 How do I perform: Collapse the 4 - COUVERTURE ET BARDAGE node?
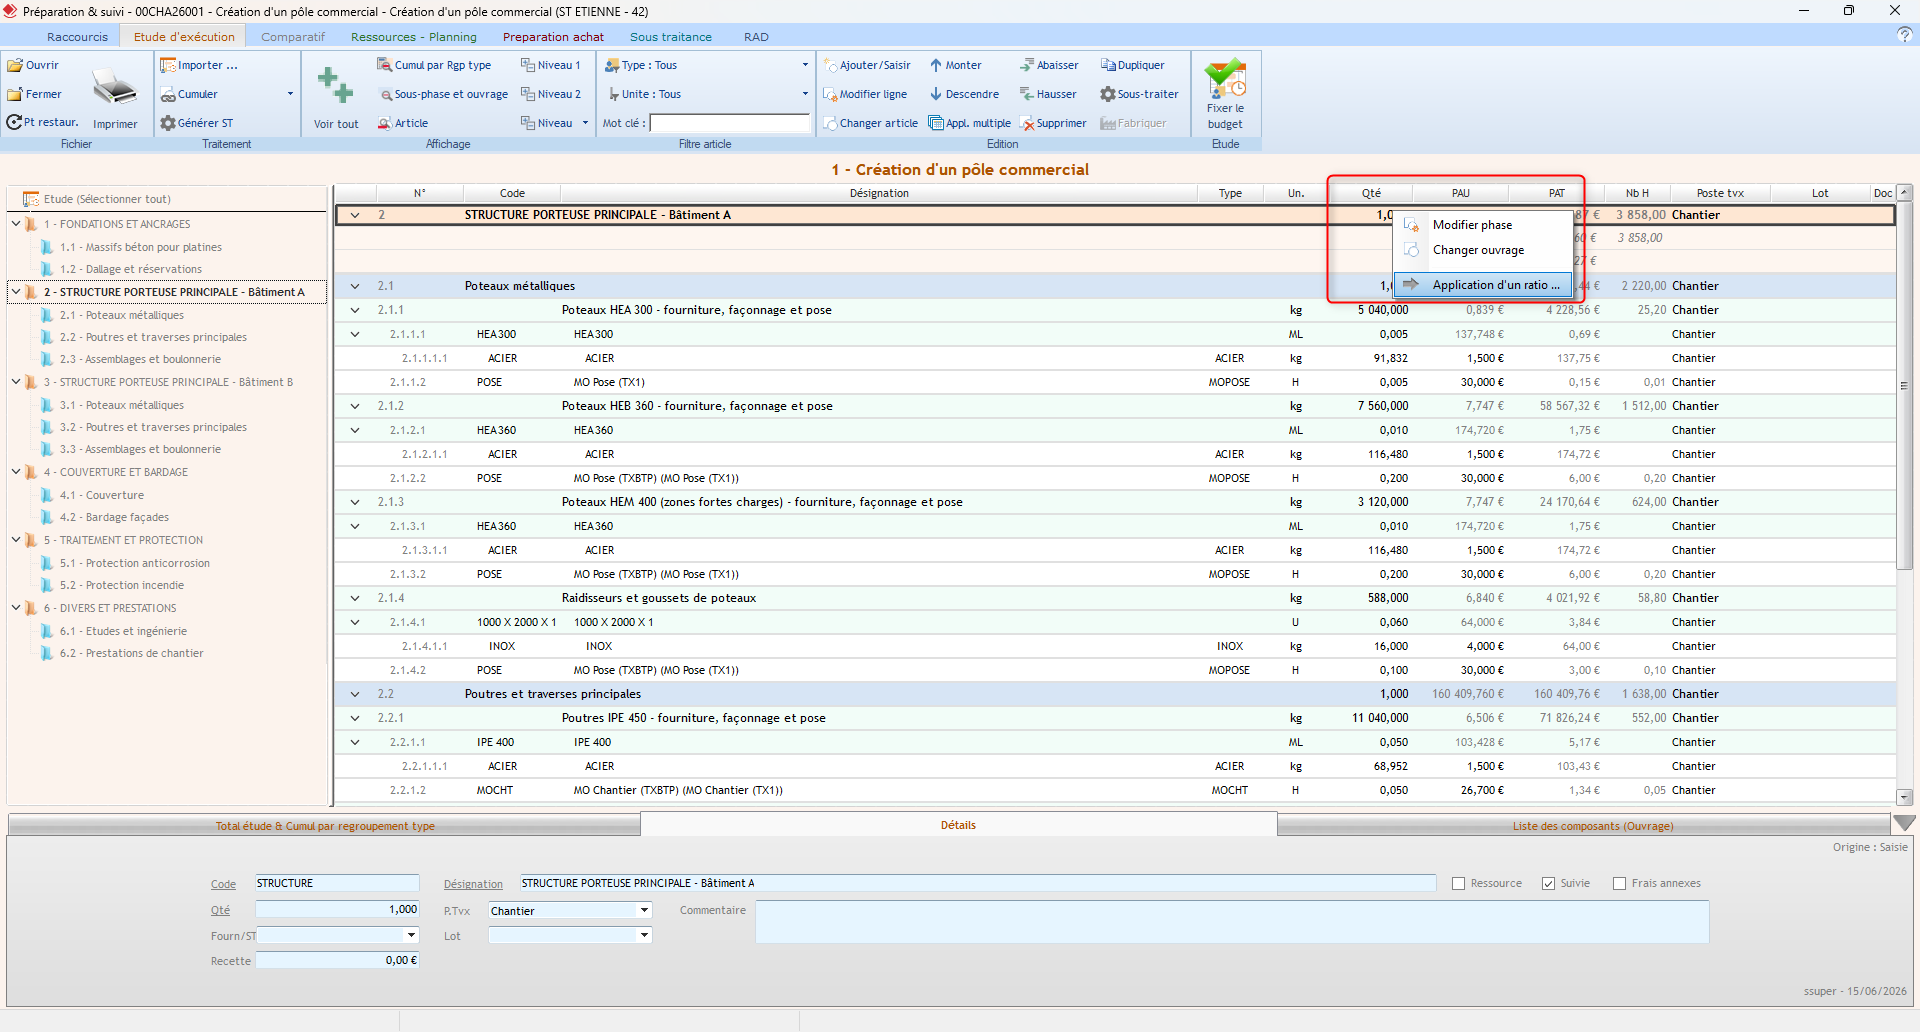[16, 471]
